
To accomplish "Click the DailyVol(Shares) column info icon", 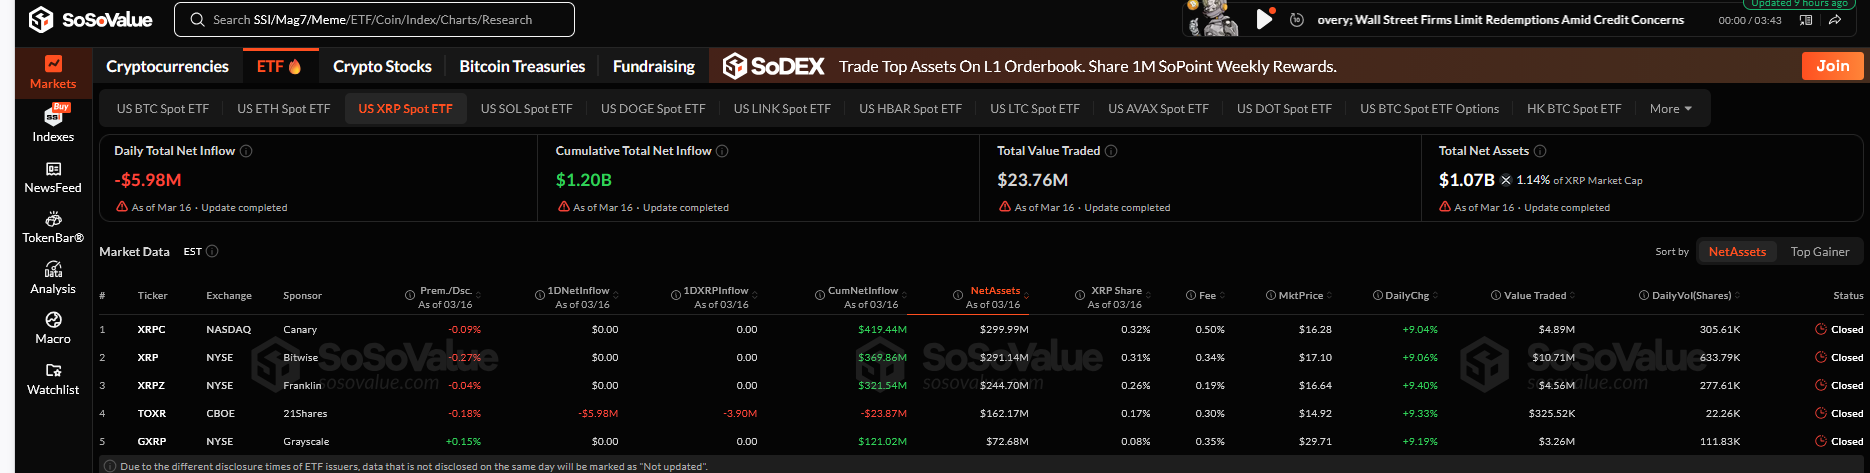I will (x=1644, y=296).
